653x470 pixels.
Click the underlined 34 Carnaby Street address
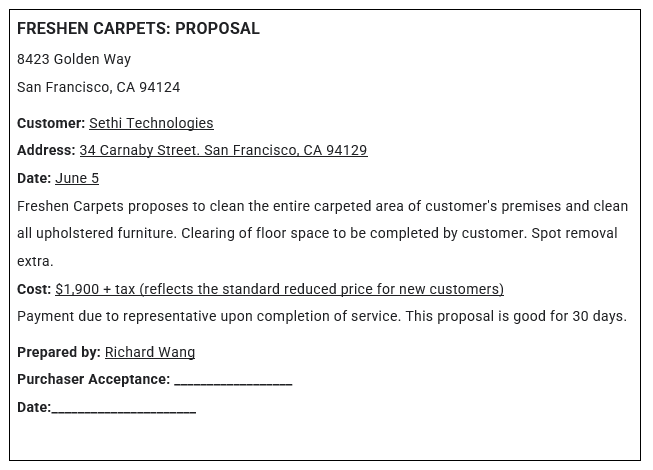click(223, 150)
